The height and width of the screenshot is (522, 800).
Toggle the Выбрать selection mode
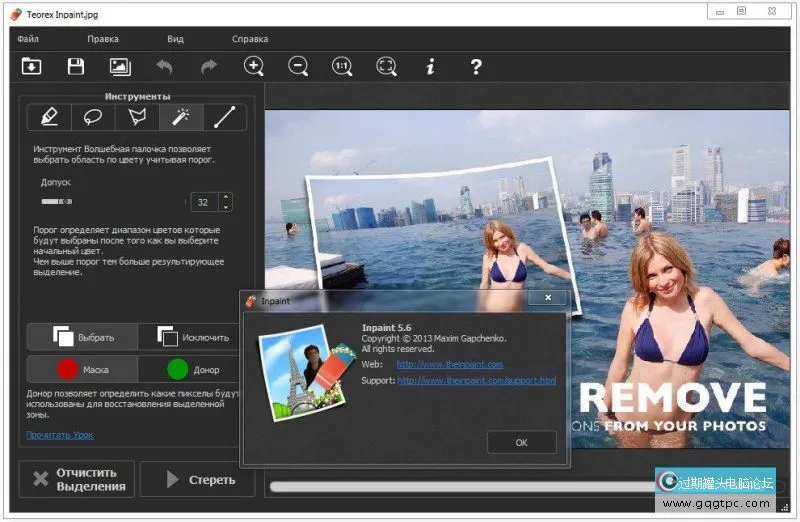tap(82, 337)
